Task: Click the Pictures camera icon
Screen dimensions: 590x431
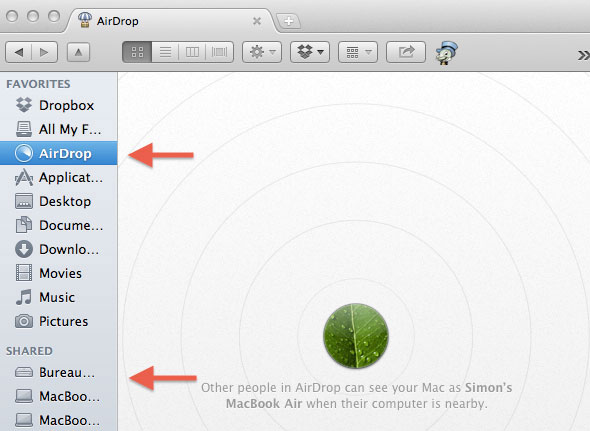Action: [24, 321]
